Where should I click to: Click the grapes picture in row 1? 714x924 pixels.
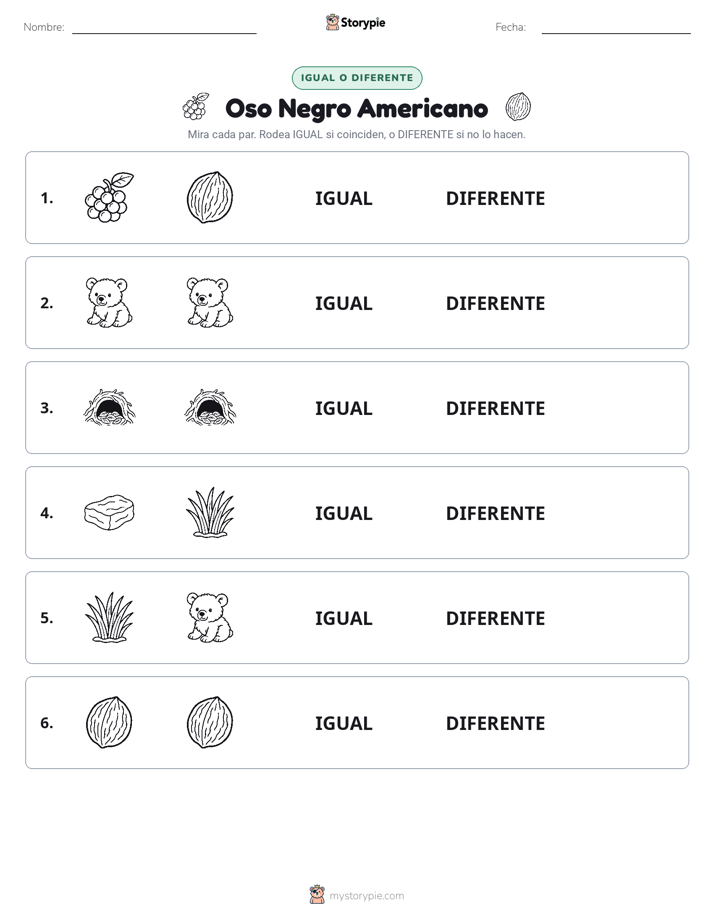[110, 197]
